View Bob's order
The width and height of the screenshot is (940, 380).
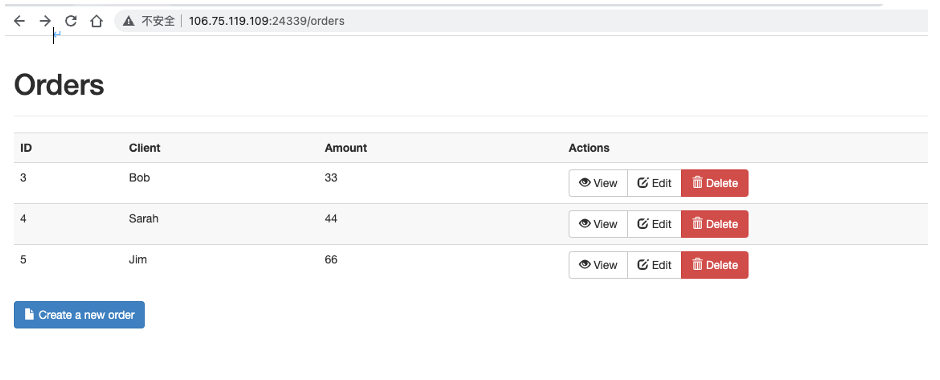tap(598, 183)
